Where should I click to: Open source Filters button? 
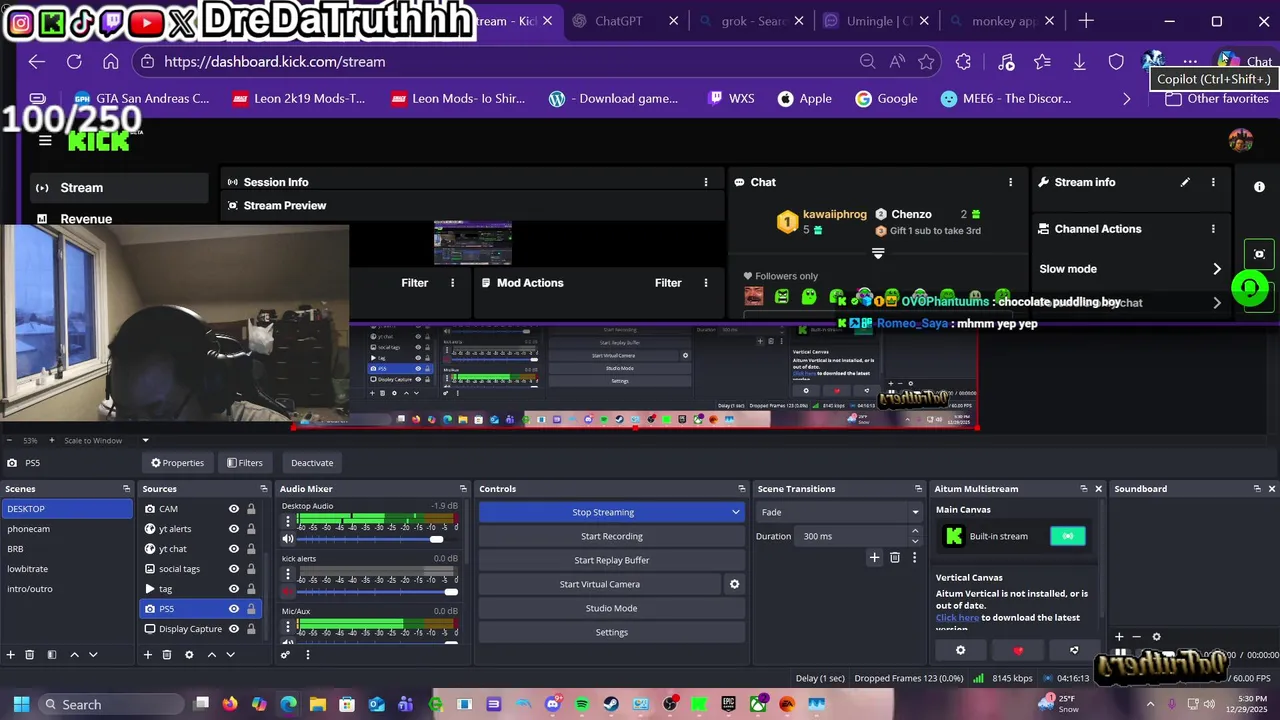tap(245, 463)
